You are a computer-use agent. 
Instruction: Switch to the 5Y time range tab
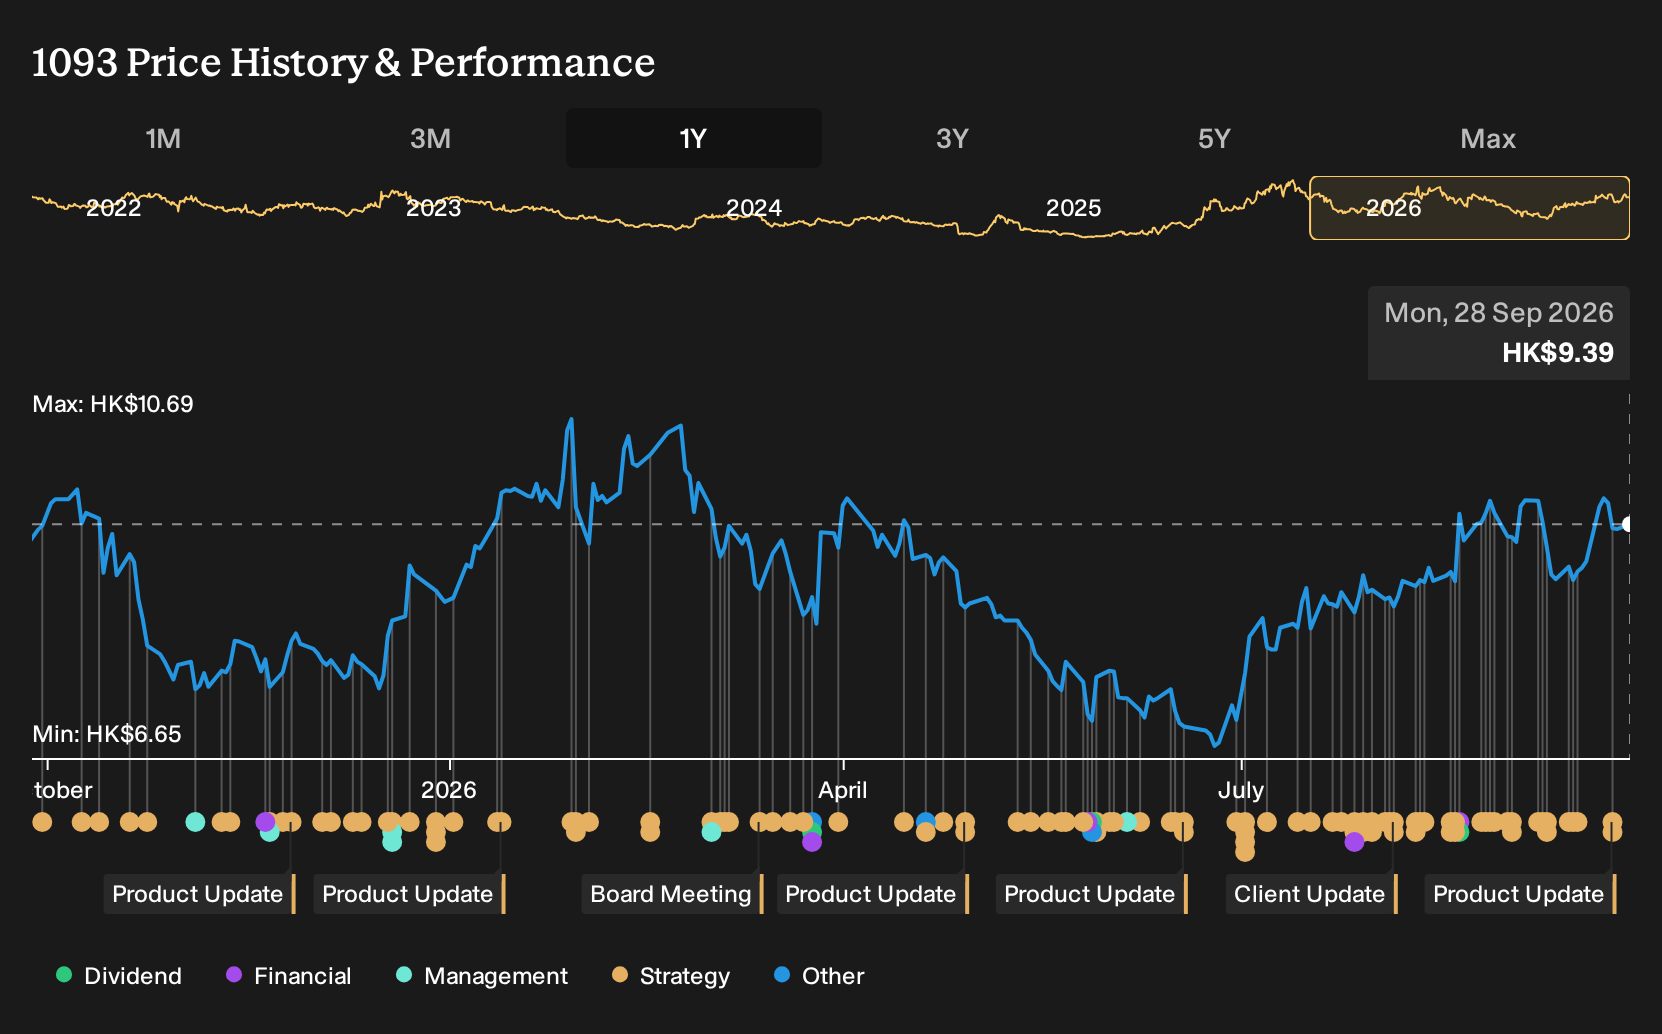tap(1214, 138)
